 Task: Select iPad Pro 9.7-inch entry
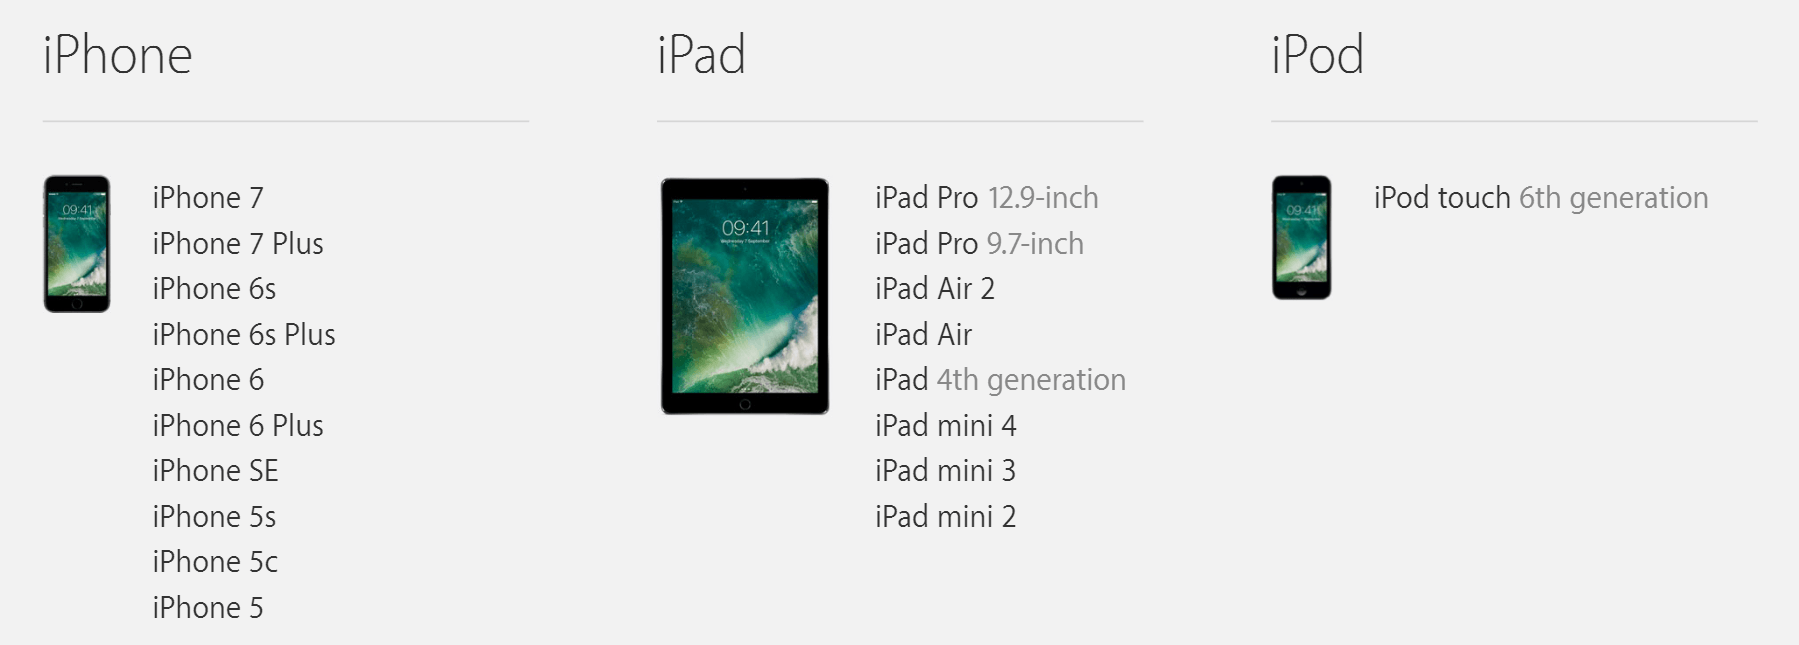(x=980, y=243)
